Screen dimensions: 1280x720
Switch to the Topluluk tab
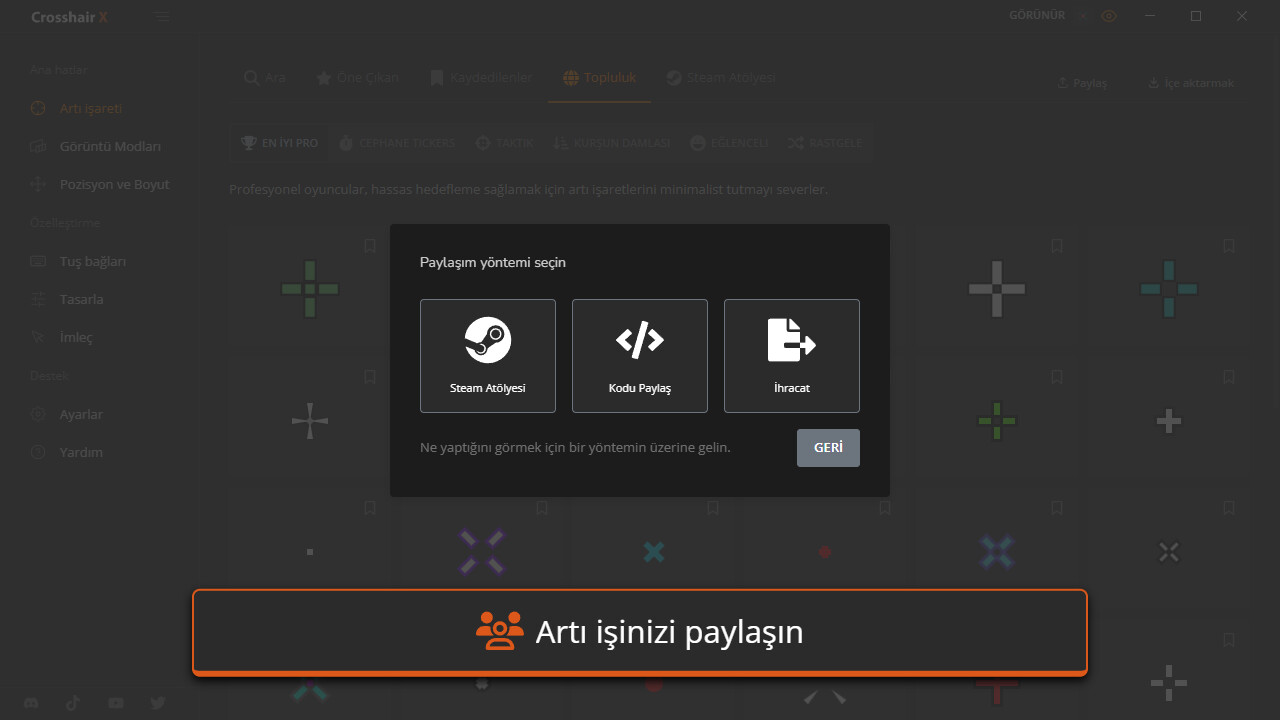tap(599, 78)
